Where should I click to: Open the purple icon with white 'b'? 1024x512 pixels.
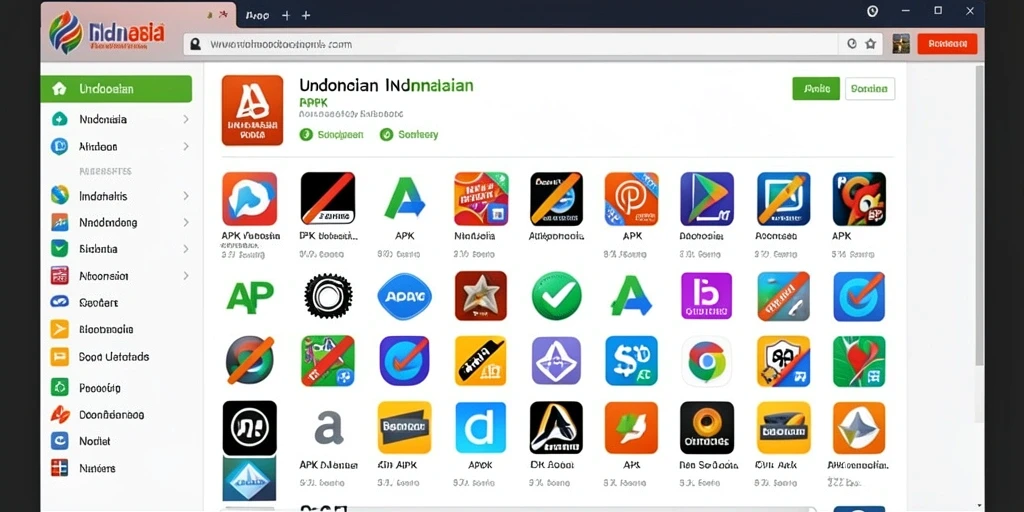pyautogui.click(x=707, y=296)
